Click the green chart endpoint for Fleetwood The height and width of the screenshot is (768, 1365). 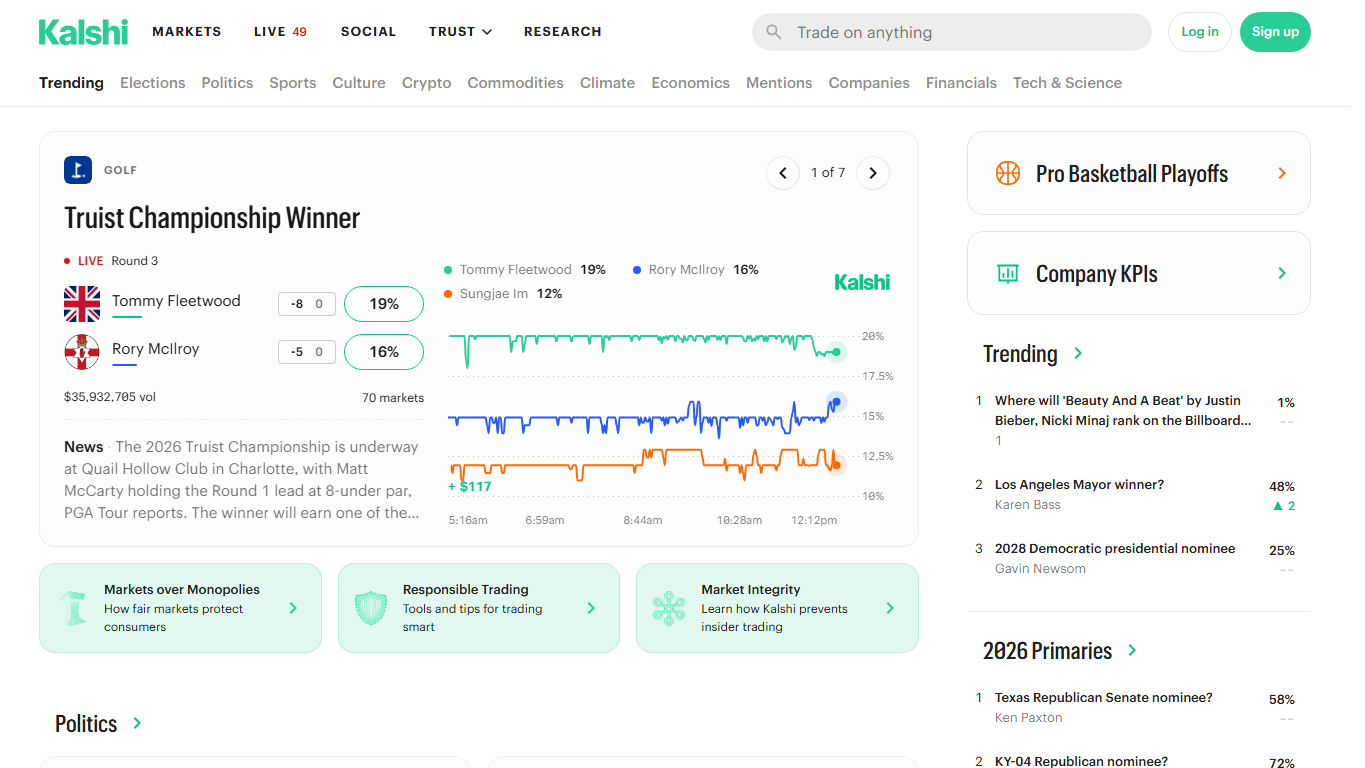[x=837, y=351]
